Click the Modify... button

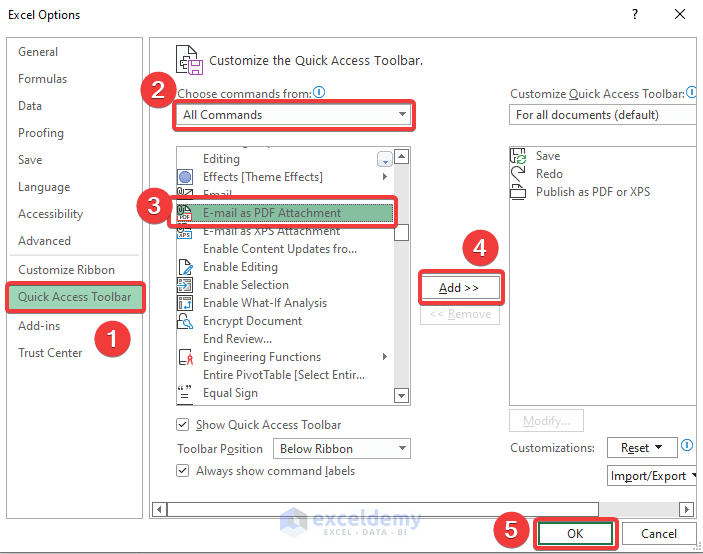pyautogui.click(x=546, y=420)
